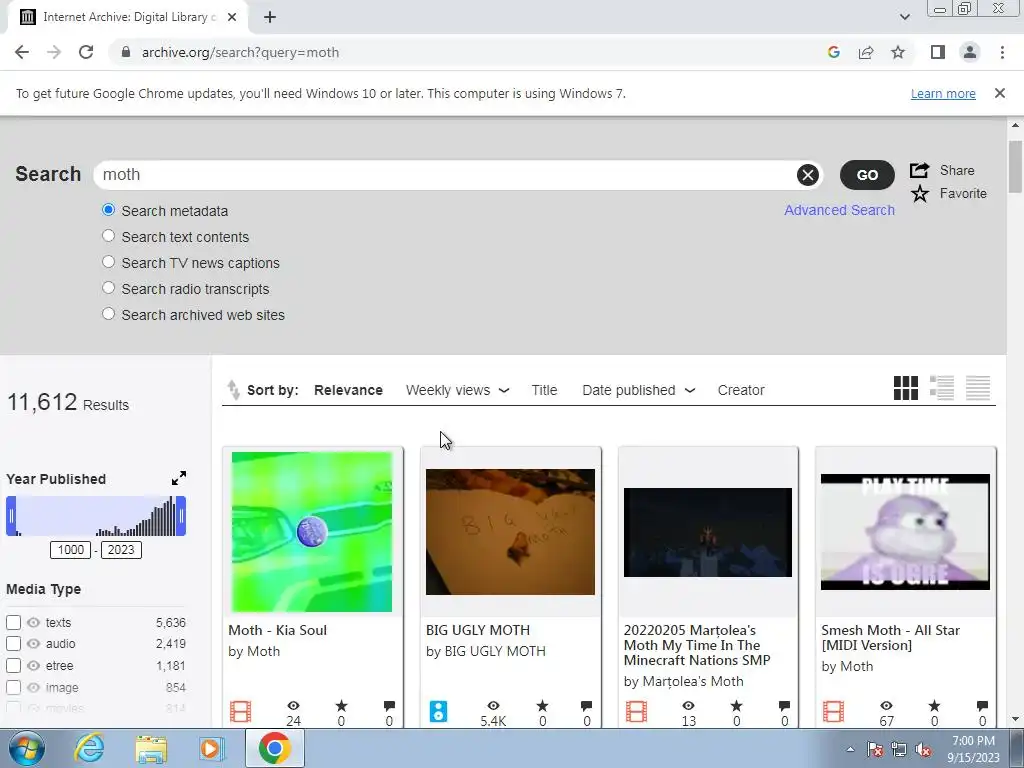The image size is (1024, 768).
Task: Click the GO search button
Action: [x=867, y=175]
